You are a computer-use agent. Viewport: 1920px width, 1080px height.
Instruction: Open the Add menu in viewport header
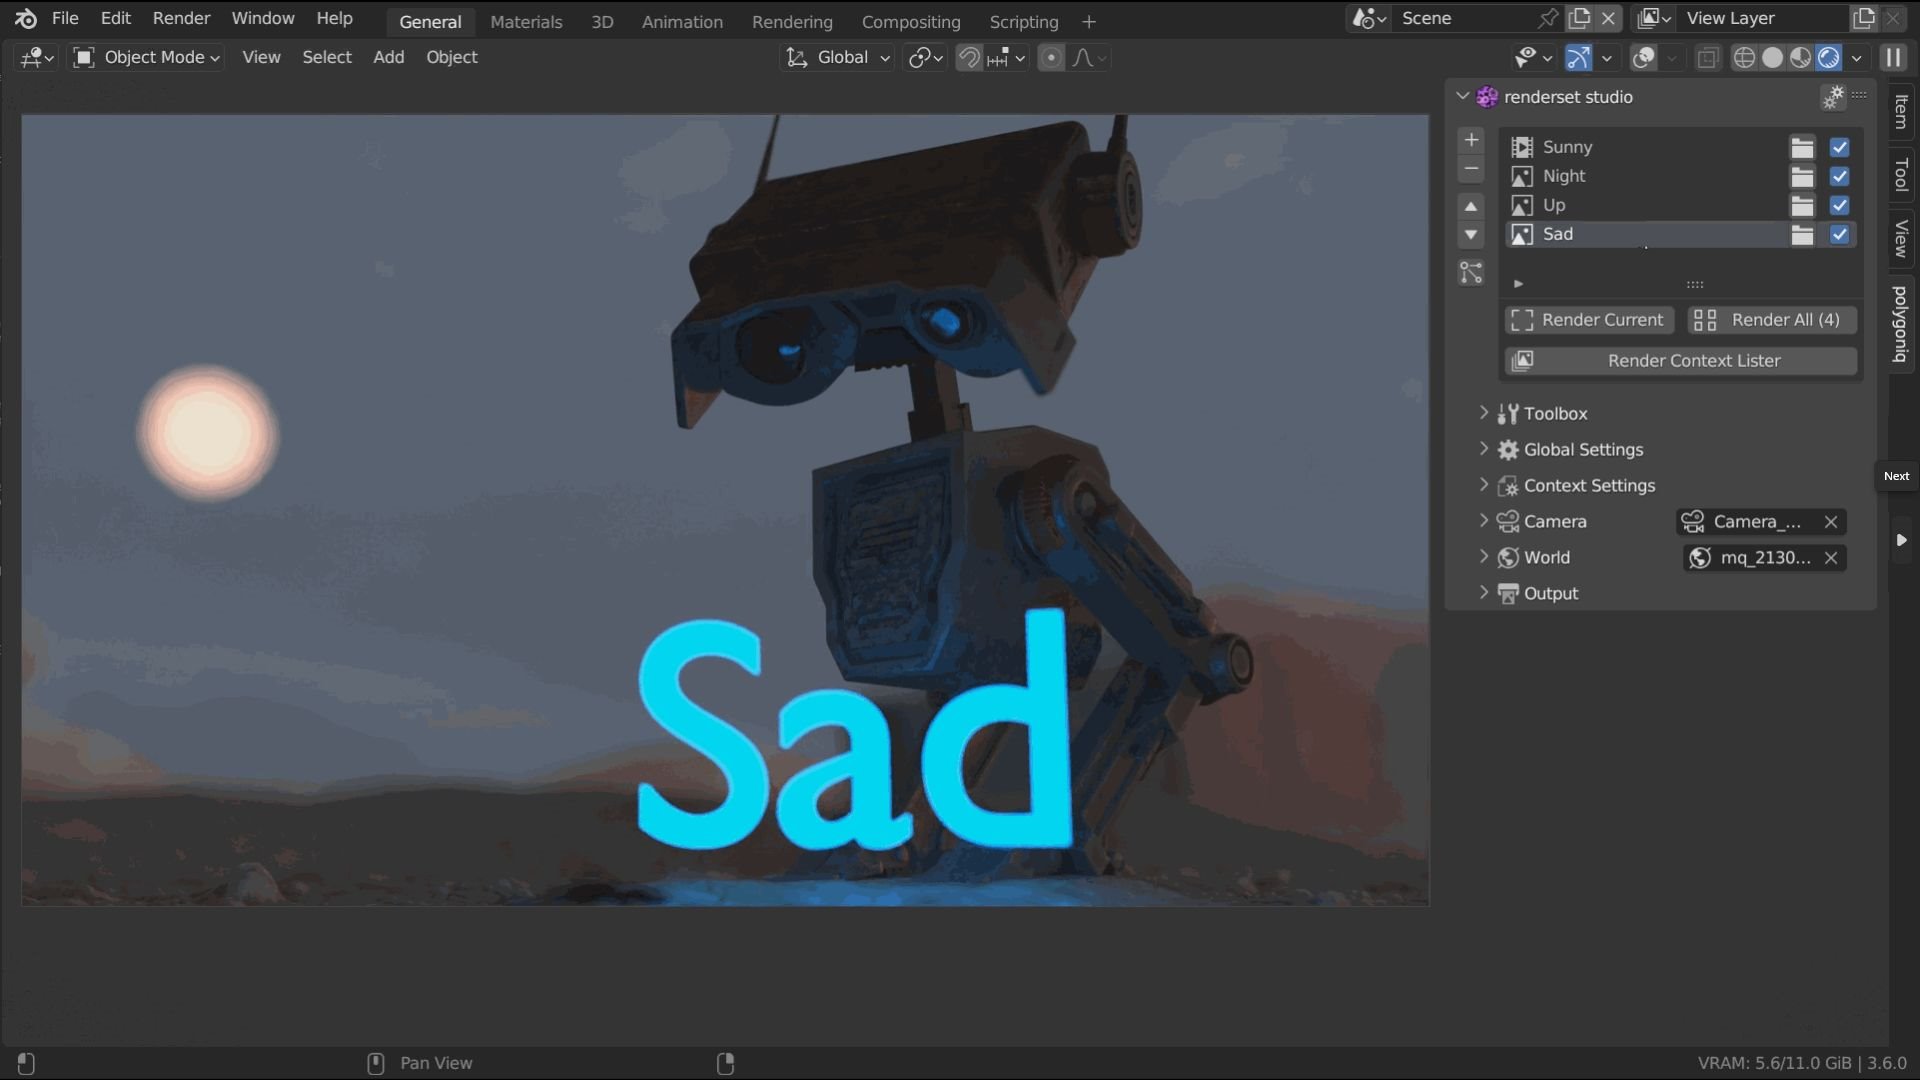coord(389,57)
